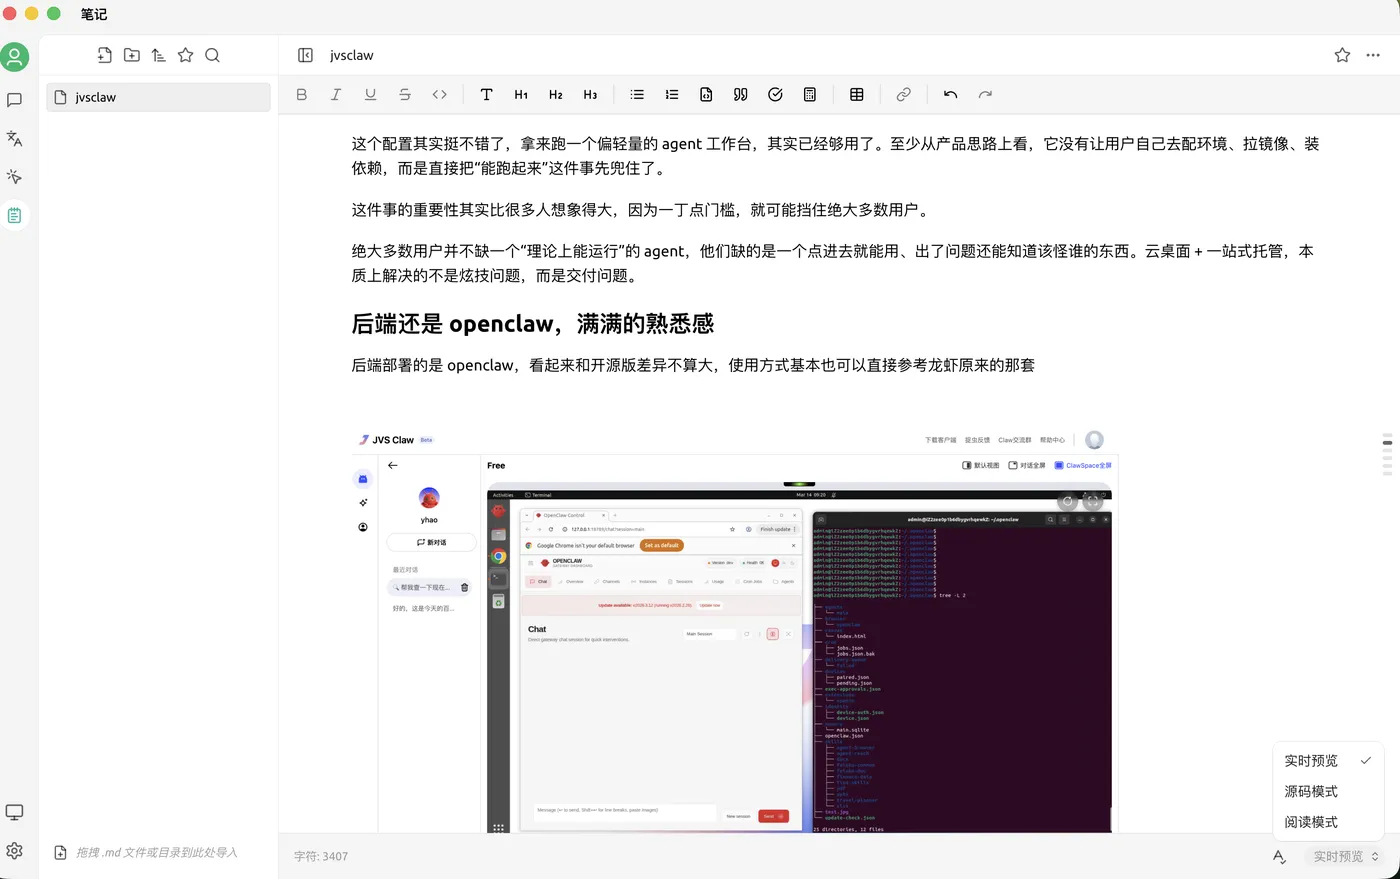
Task: Open the more options ellipsis menu
Action: (1373, 55)
